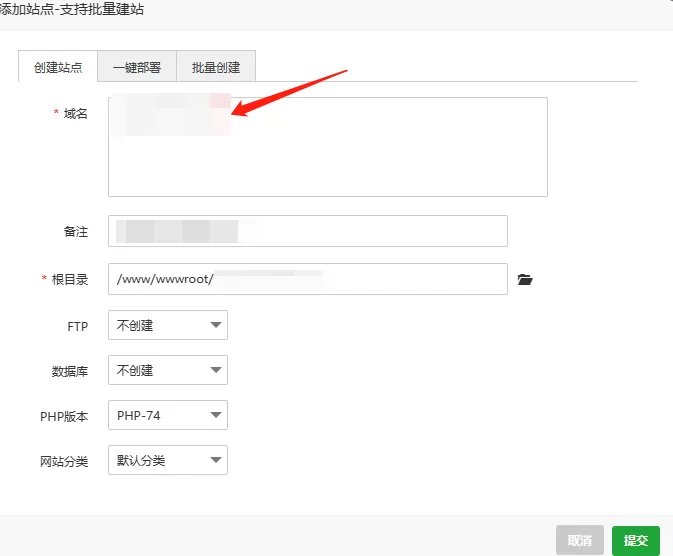Switch to the 批量创建 tab
673x556 pixels.
coord(216,67)
